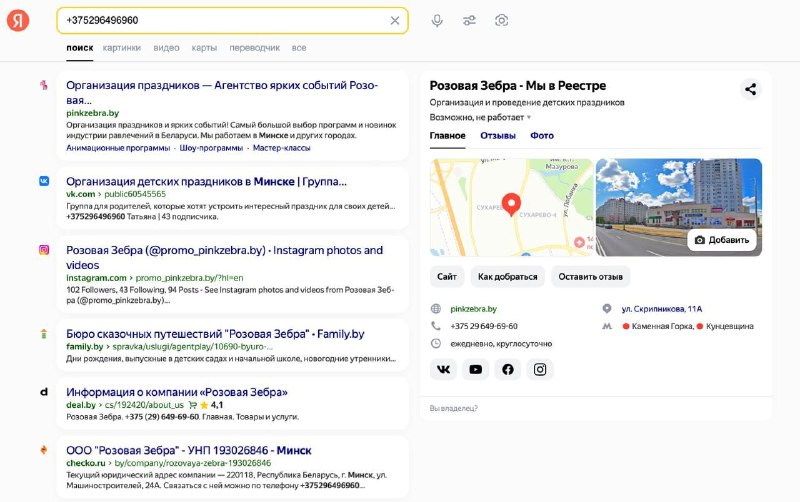Select the поиск tab
Image resolution: width=800 pixels, height=502 pixels.
[x=80, y=48]
